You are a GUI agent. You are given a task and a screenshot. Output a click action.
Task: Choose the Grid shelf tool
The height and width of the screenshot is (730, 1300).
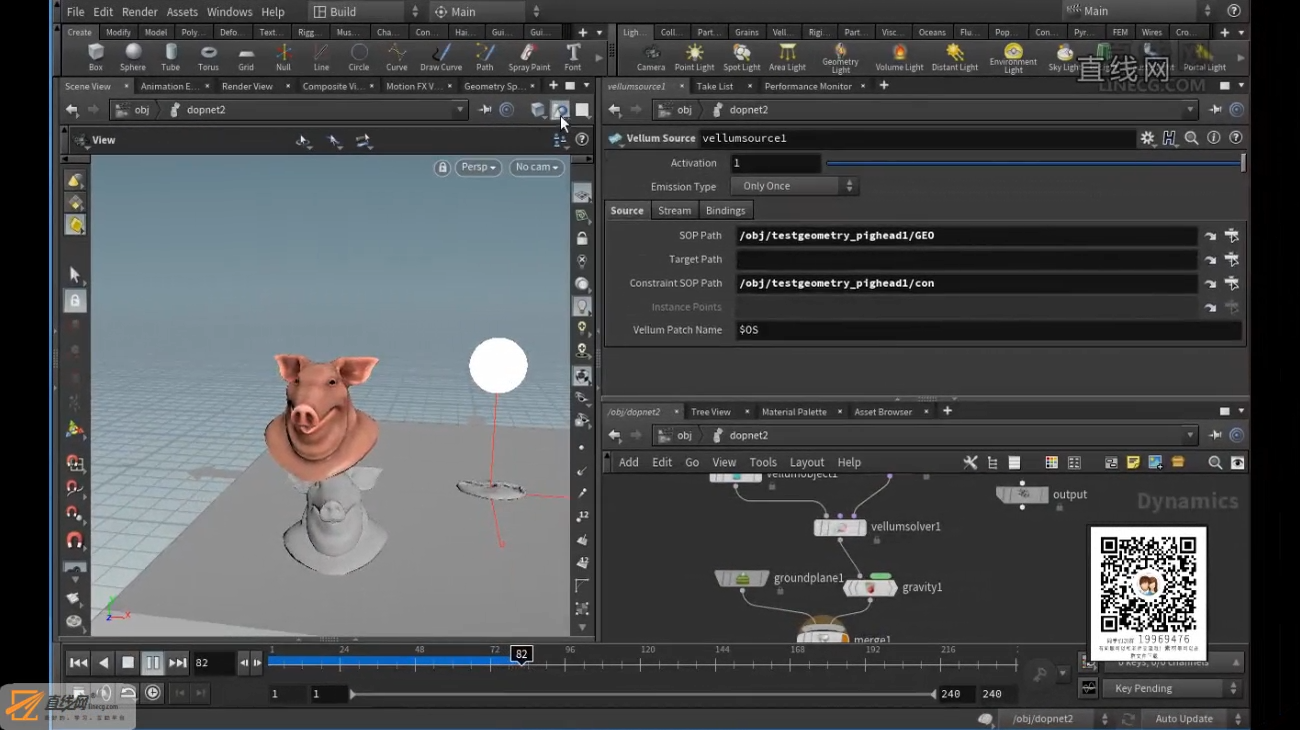pos(246,57)
